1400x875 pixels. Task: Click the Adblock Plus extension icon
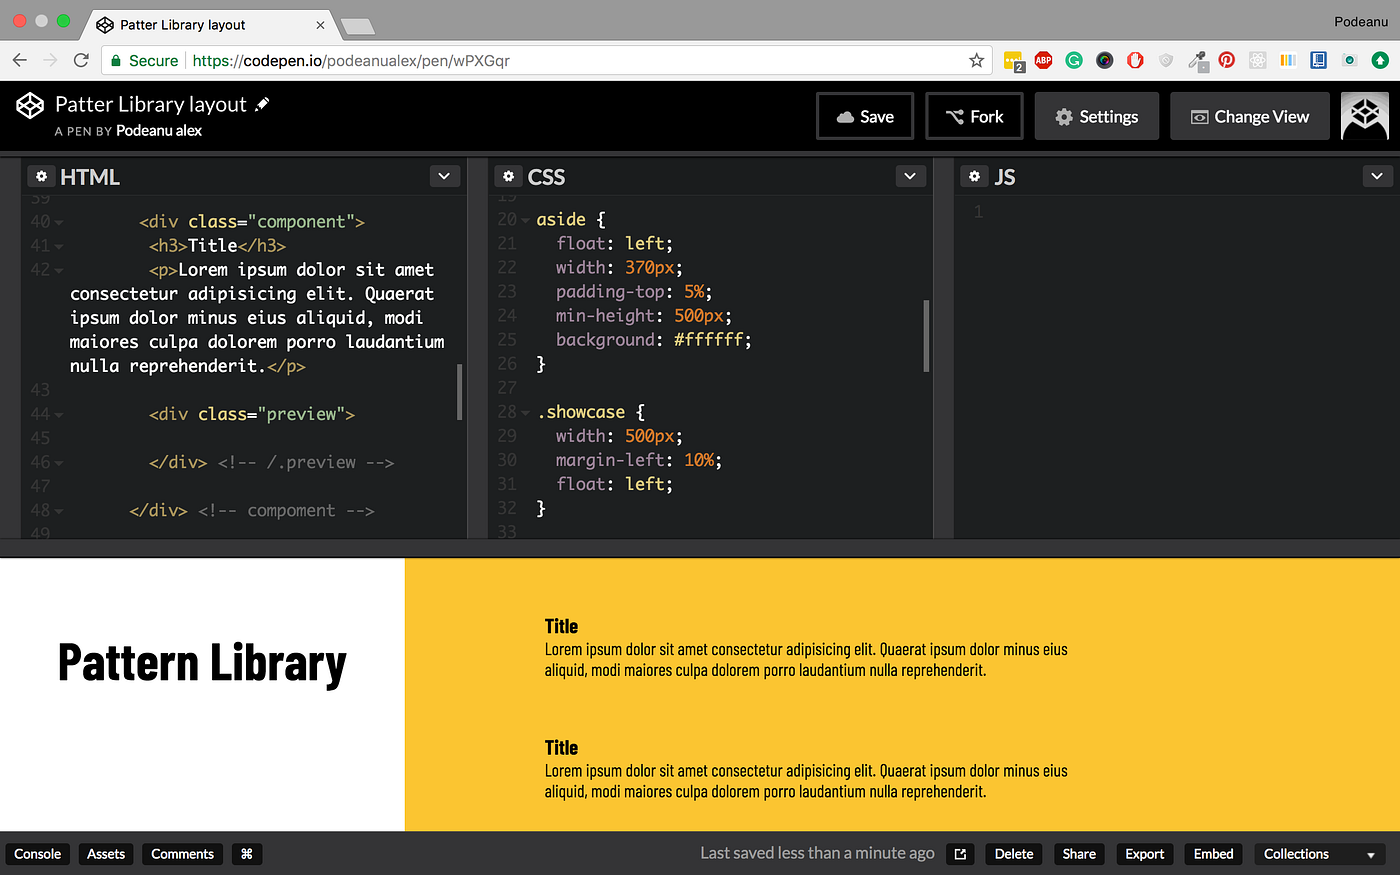point(1043,60)
